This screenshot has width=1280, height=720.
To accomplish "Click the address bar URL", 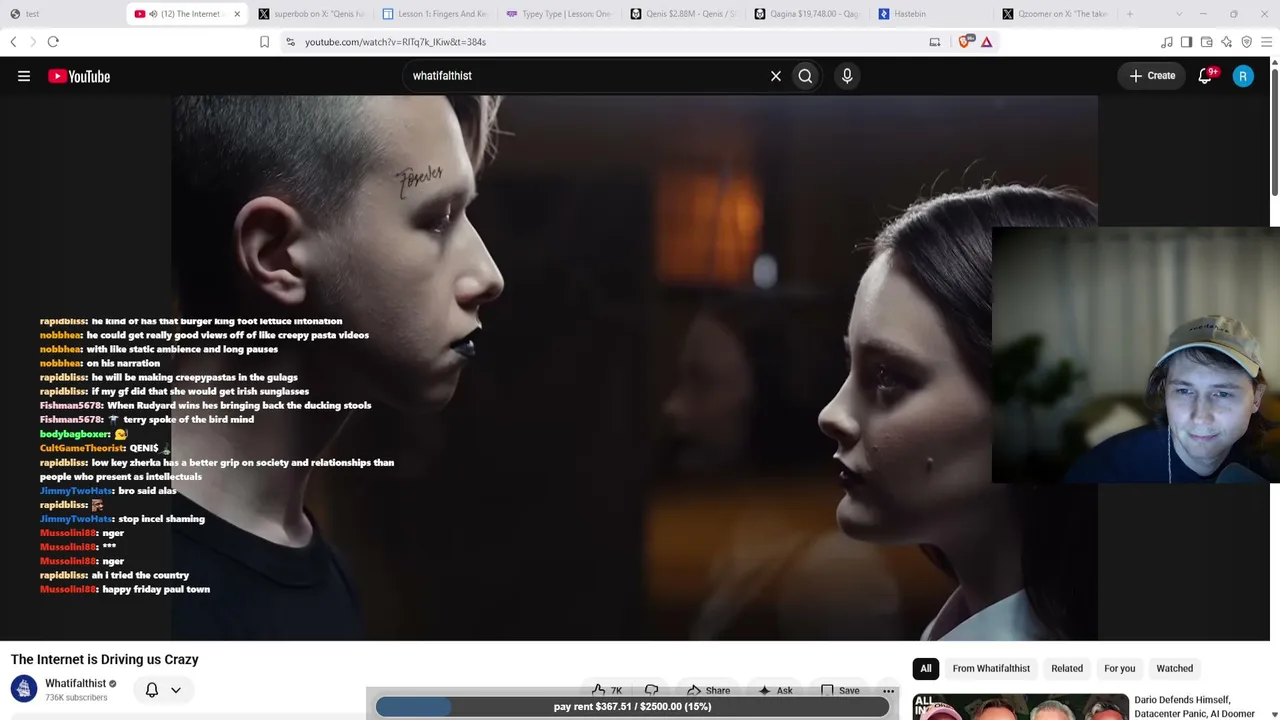I will click(x=395, y=42).
